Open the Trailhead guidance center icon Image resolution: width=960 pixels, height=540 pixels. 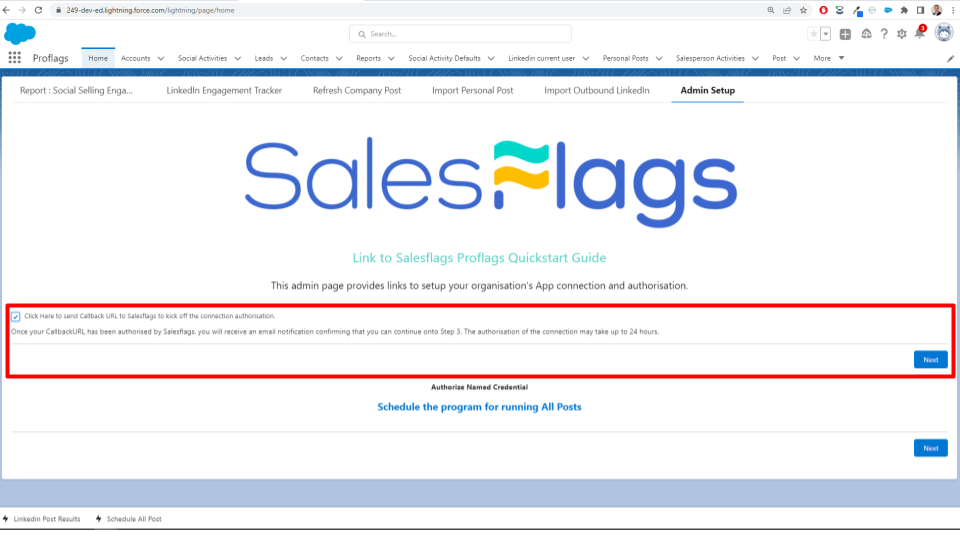(x=866, y=34)
